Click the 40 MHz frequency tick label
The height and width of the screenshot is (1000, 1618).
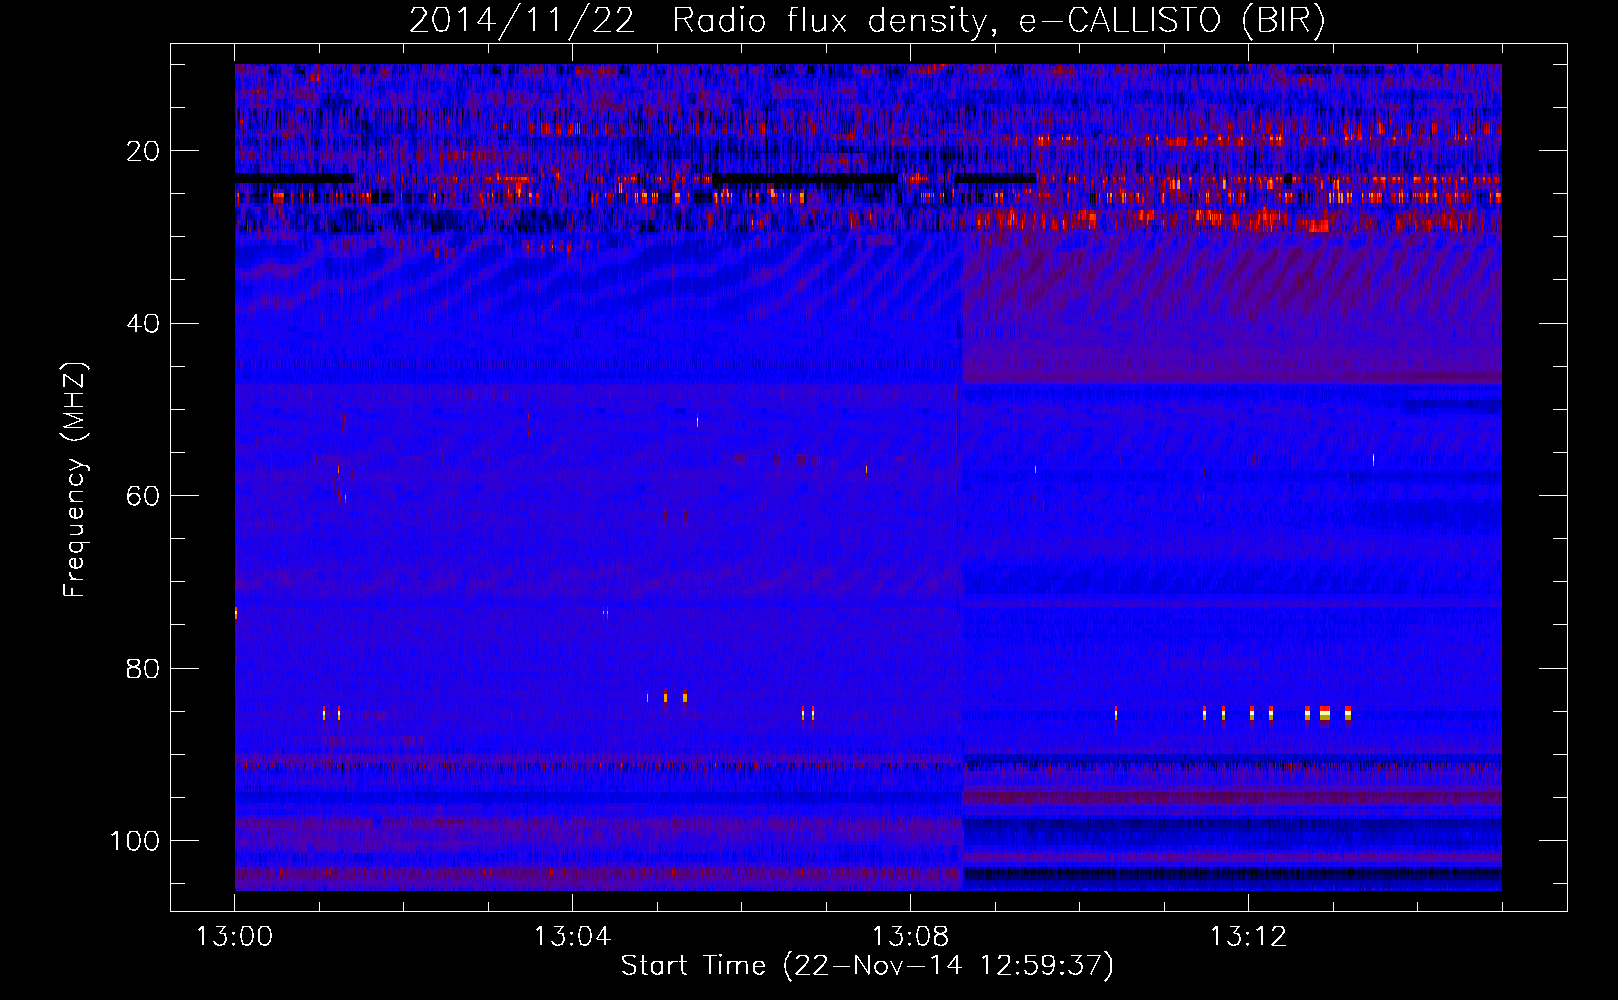(144, 324)
